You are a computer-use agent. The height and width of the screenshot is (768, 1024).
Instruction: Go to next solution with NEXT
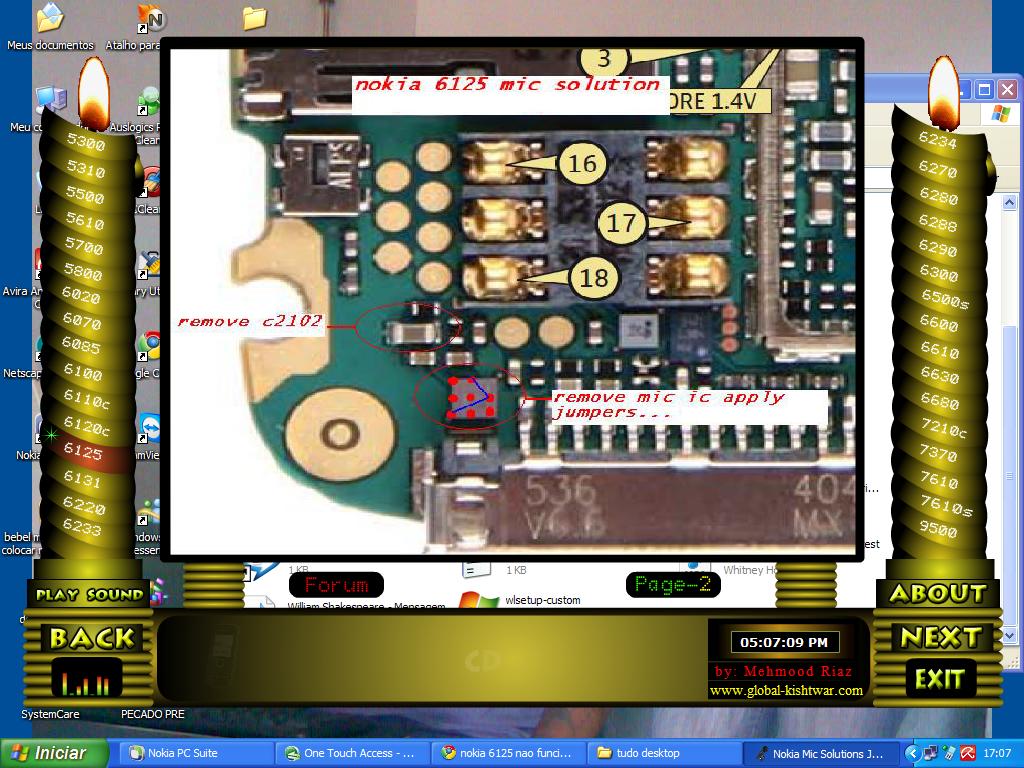coord(940,637)
